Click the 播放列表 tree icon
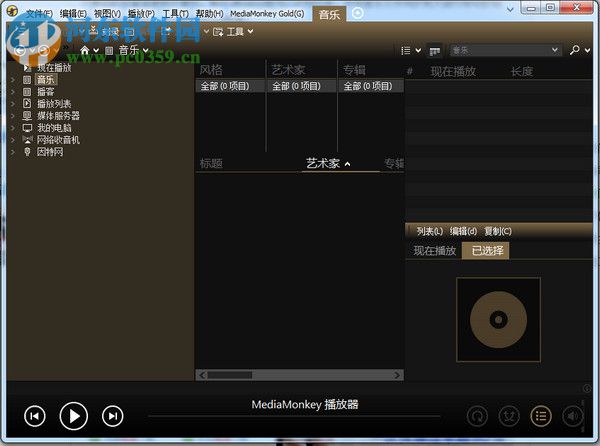The image size is (600, 446). (x=27, y=103)
